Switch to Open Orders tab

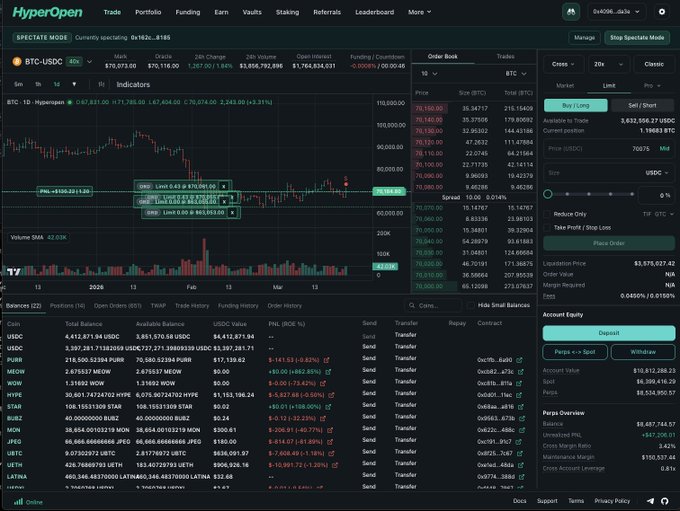[x=118, y=306]
